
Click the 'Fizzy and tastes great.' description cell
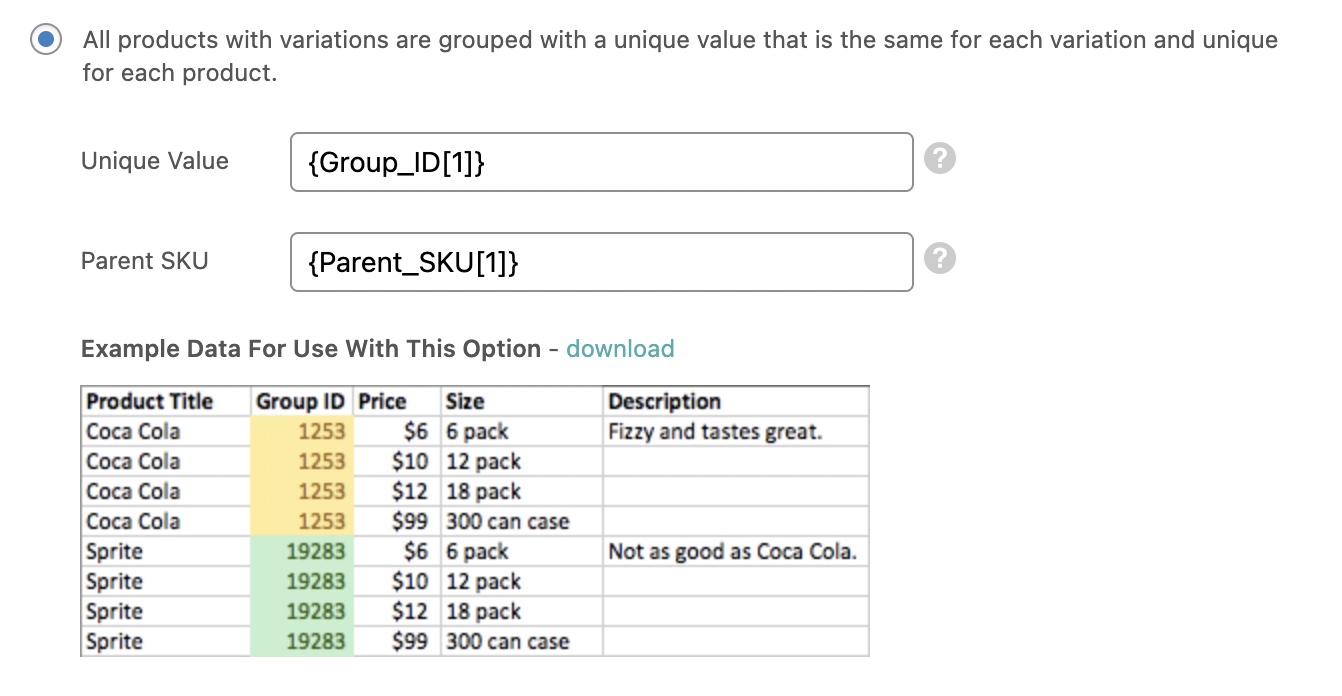coord(715,432)
